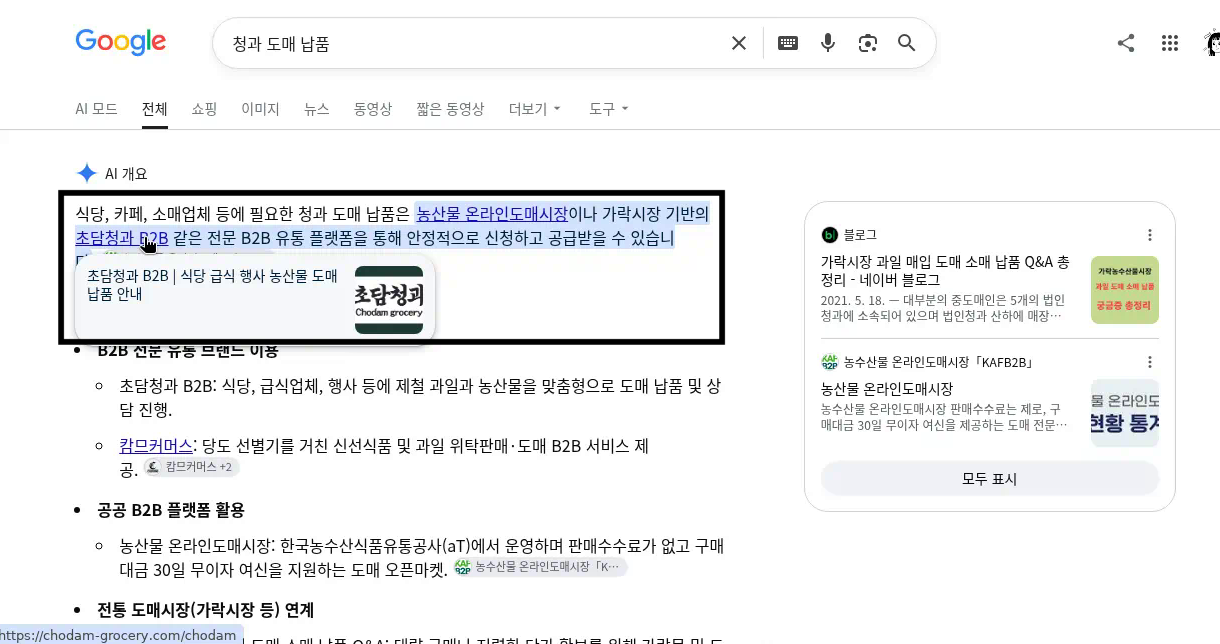Open the 온라인도매시장 현황 thumbnail image

1125,413
